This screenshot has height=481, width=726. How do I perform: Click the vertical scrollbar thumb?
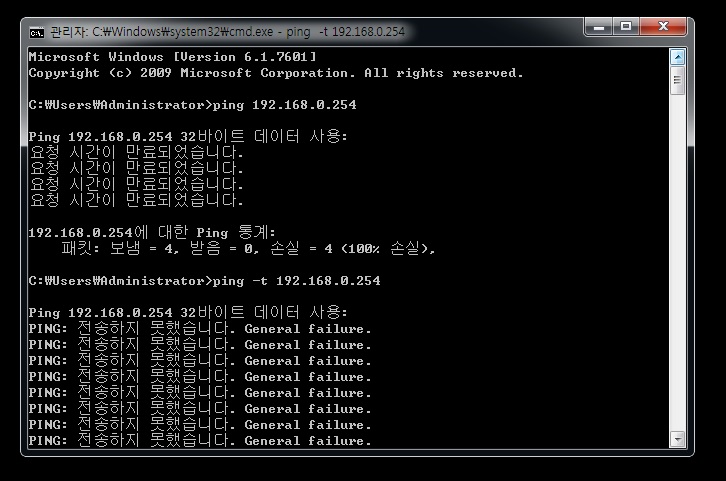(677, 80)
